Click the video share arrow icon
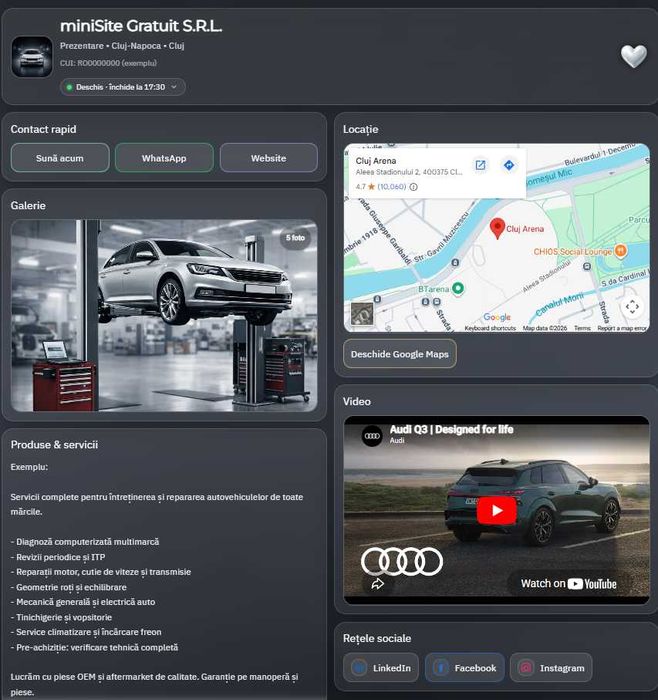658x700 pixels. (x=378, y=584)
